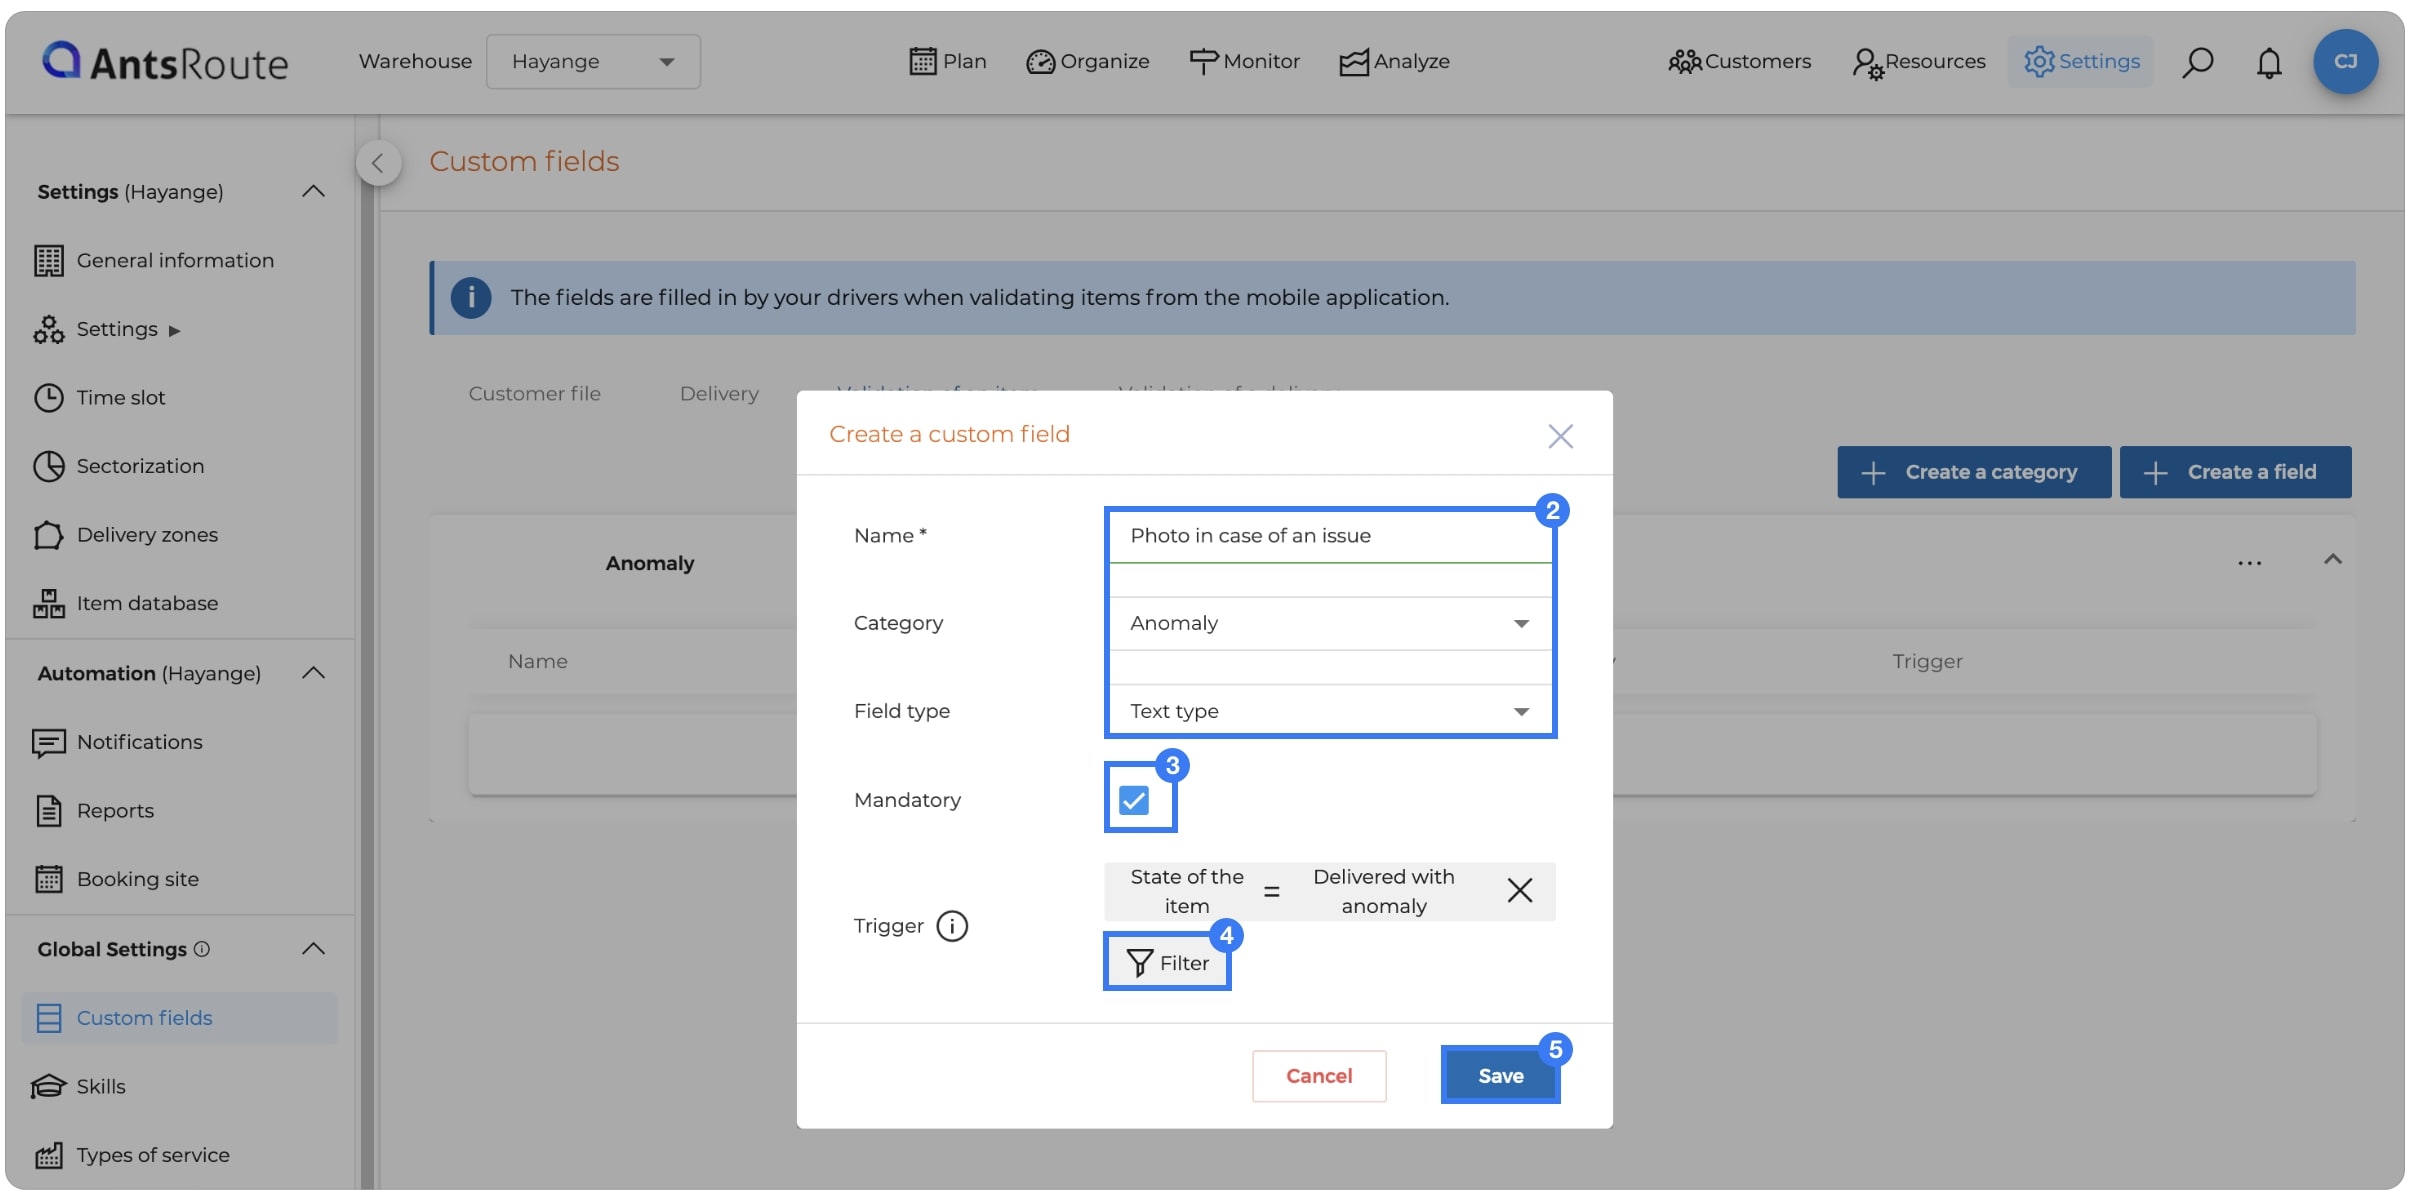Open the Field type dropdown
Image resolution: width=2410 pixels, height=1200 pixels.
tap(1331, 711)
